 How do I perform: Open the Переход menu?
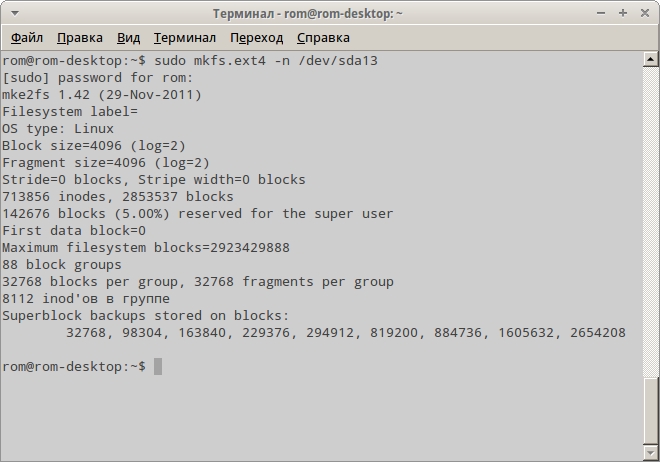pyautogui.click(x=257, y=38)
